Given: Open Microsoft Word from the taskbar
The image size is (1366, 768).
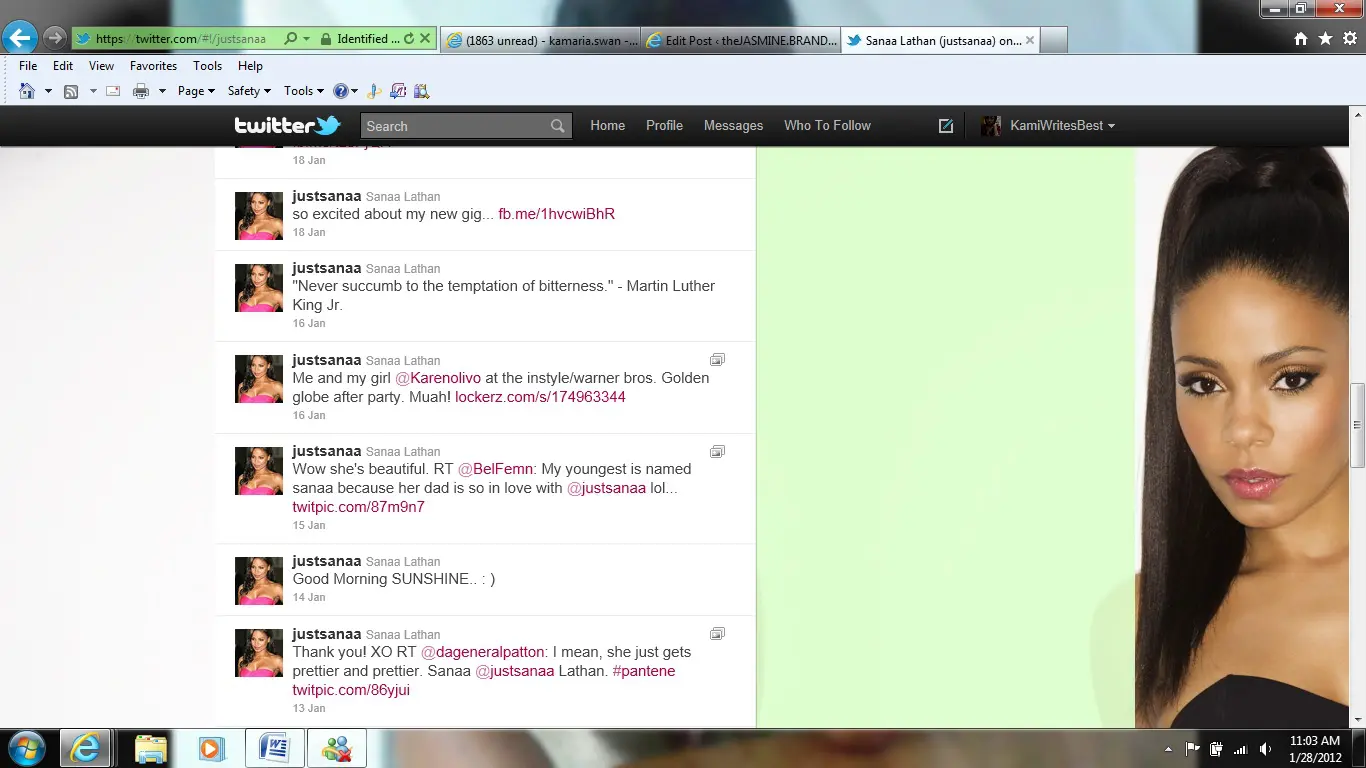Looking at the screenshot, I should click(x=274, y=748).
